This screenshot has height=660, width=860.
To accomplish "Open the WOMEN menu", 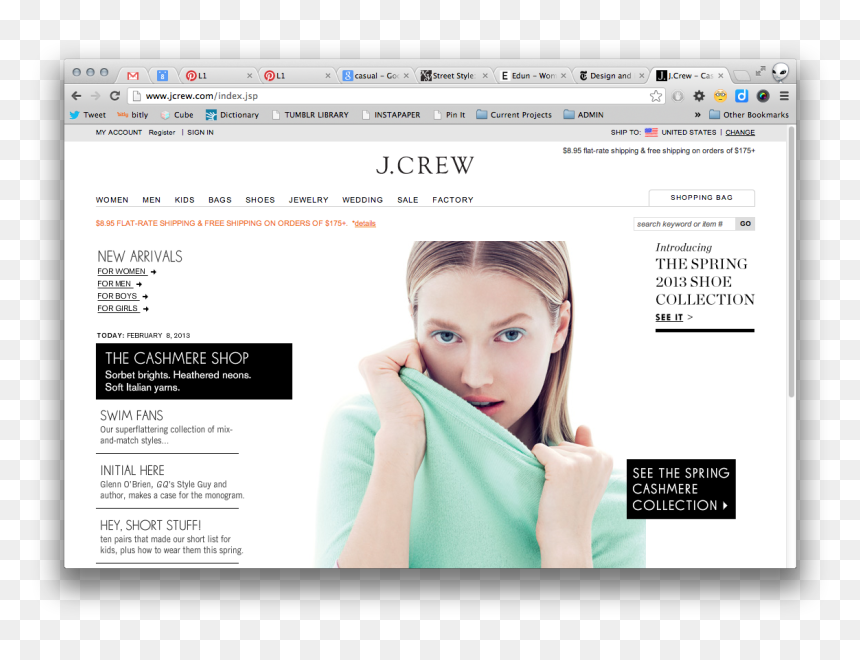I will [x=112, y=200].
